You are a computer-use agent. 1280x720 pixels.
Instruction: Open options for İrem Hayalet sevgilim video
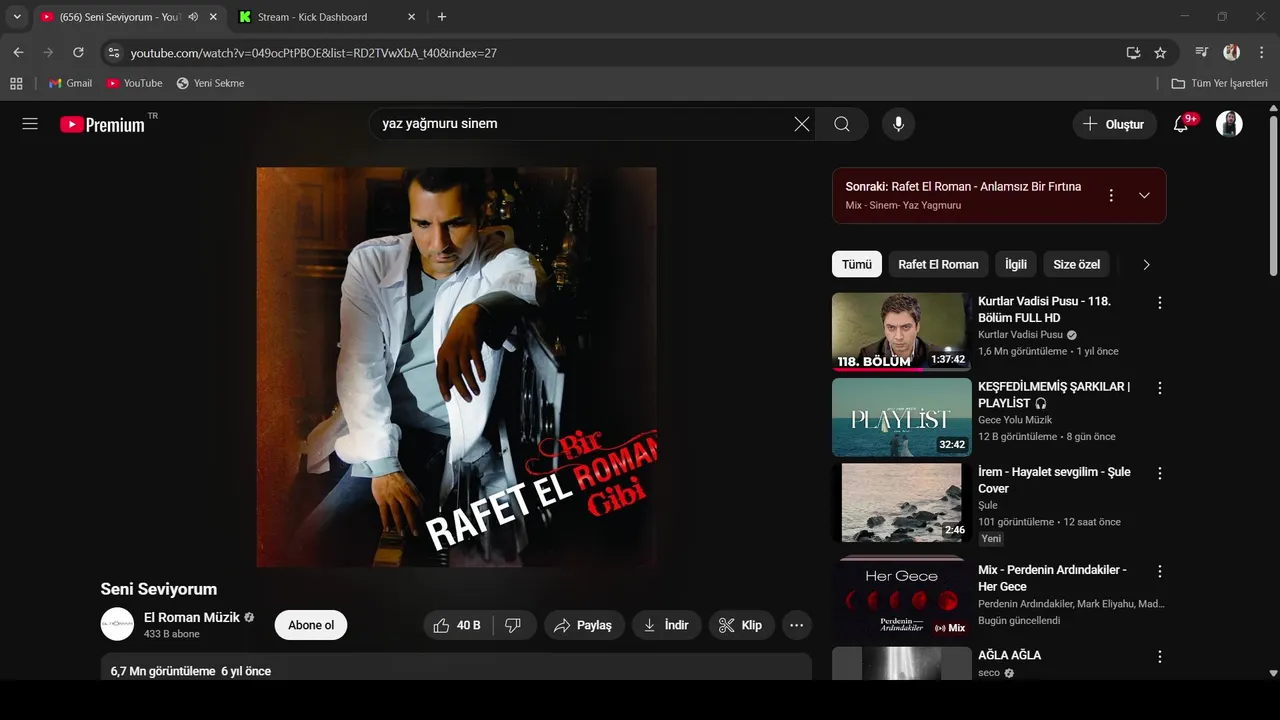point(1160,473)
